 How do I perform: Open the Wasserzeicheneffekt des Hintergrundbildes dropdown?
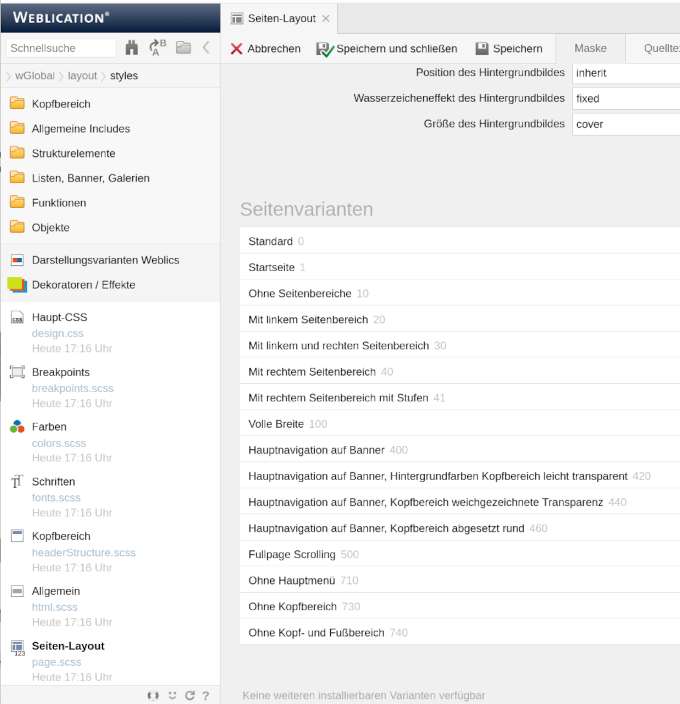pos(626,99)
